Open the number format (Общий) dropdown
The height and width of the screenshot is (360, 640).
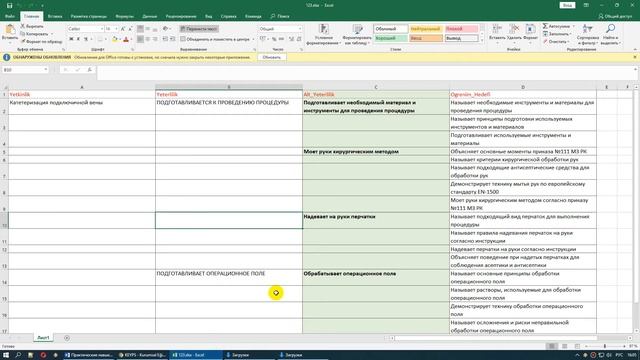[x=300, y=29]
